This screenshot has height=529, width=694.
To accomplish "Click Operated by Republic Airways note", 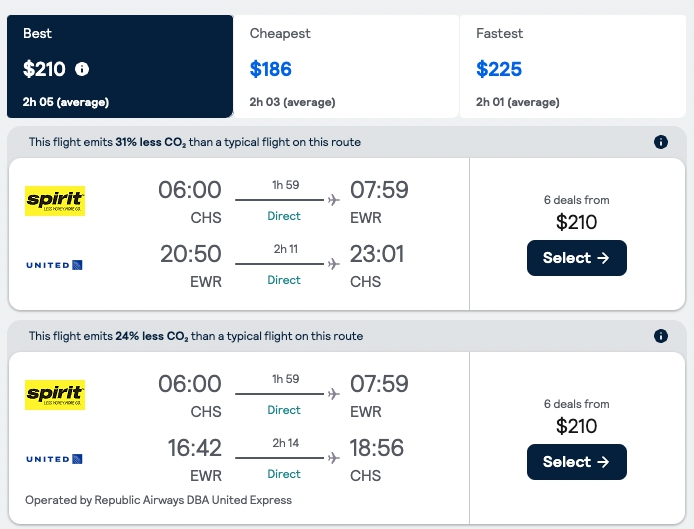I will 160,500.
